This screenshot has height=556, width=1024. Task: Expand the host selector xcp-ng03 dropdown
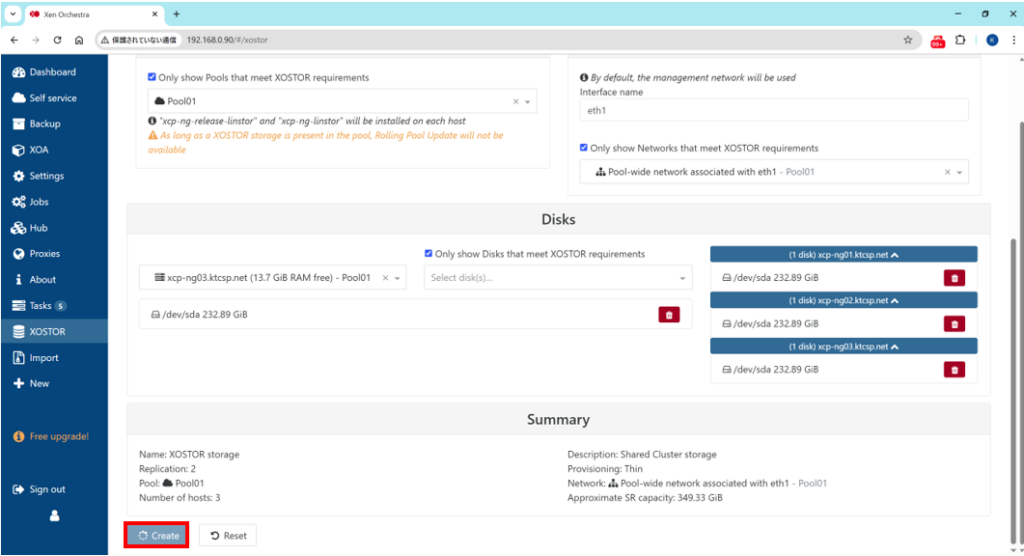(x=397, y=278)
